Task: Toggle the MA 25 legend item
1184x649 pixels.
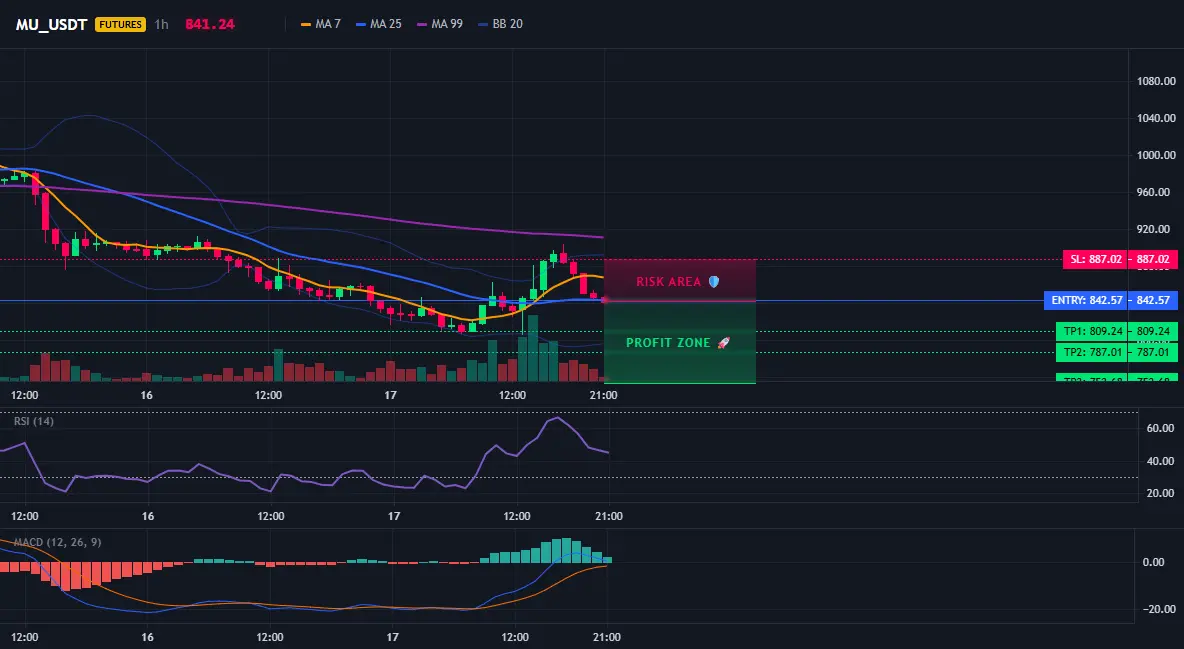Action: pyautogui.click(x=378, y=24)
